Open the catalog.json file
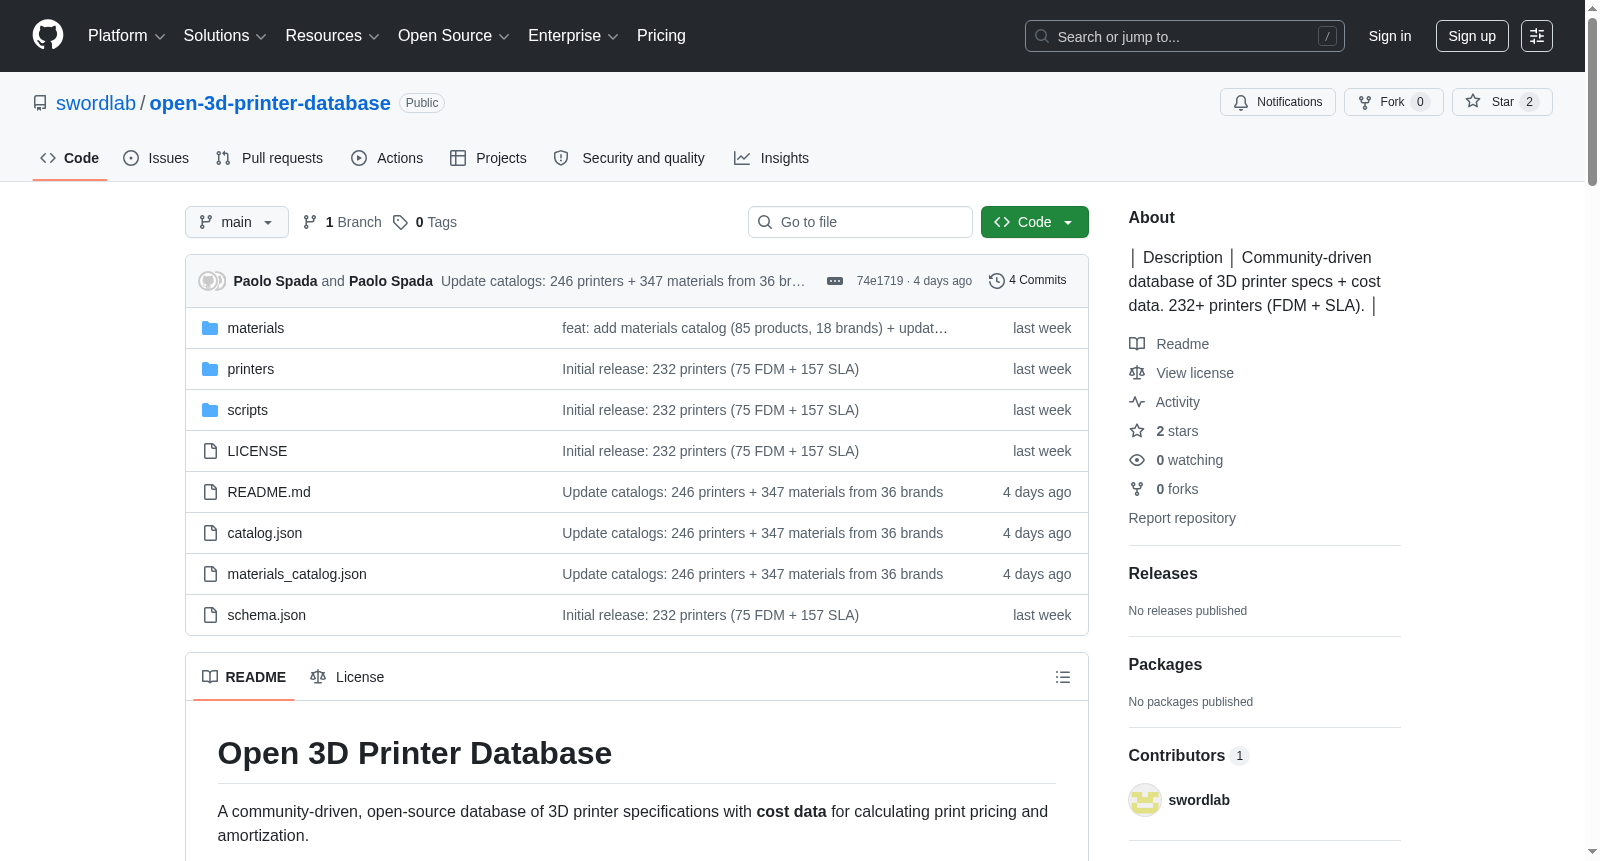 pyautogui.click(x=264, y=533)
